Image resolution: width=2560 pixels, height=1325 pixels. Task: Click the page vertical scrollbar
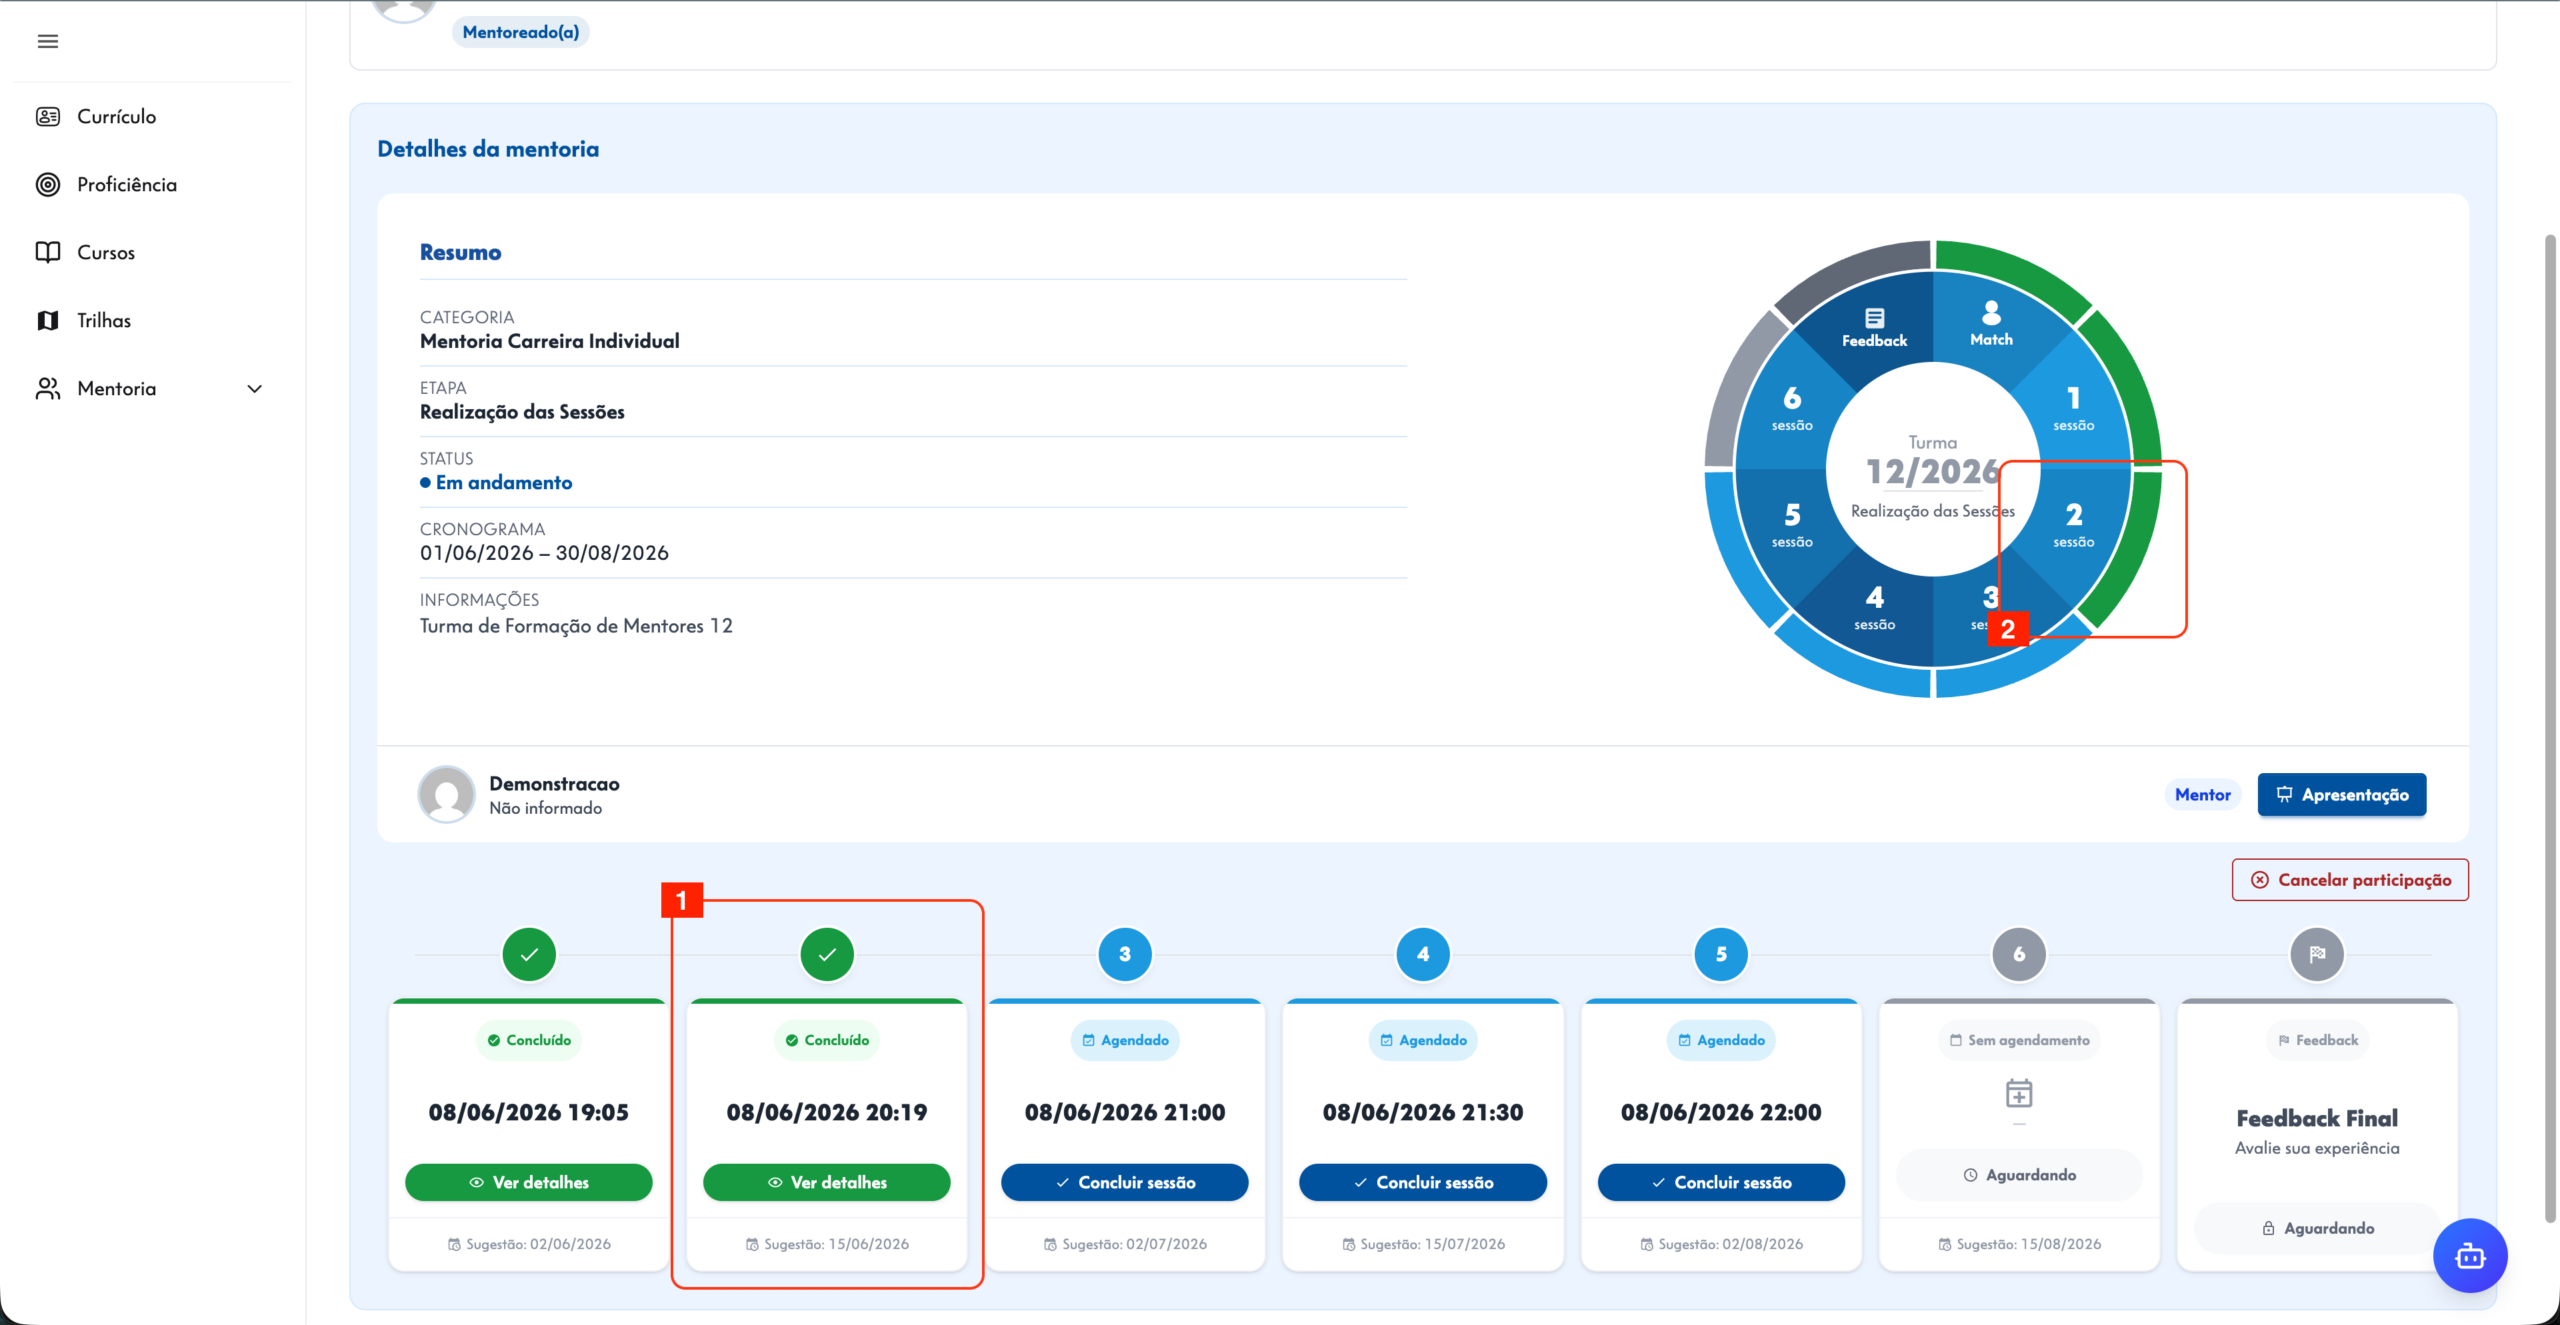click(2550, 728)
